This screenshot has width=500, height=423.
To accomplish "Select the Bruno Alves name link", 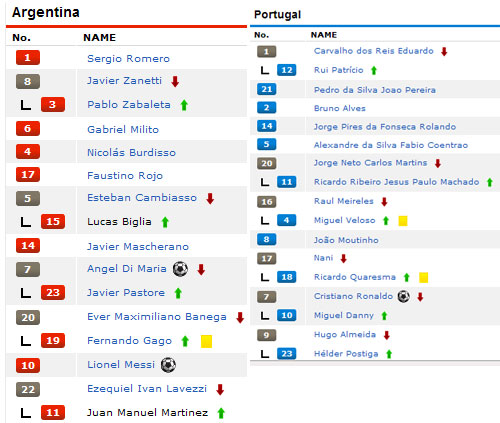I will [x=340, y=108].
